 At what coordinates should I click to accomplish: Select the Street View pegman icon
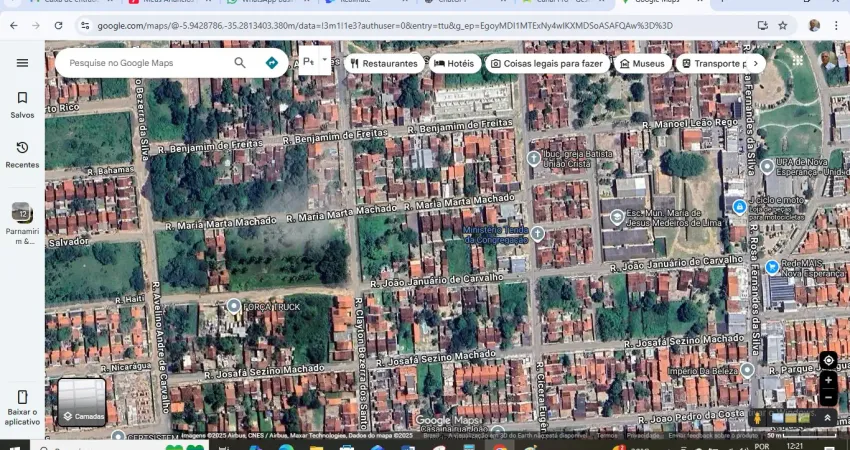758,418
